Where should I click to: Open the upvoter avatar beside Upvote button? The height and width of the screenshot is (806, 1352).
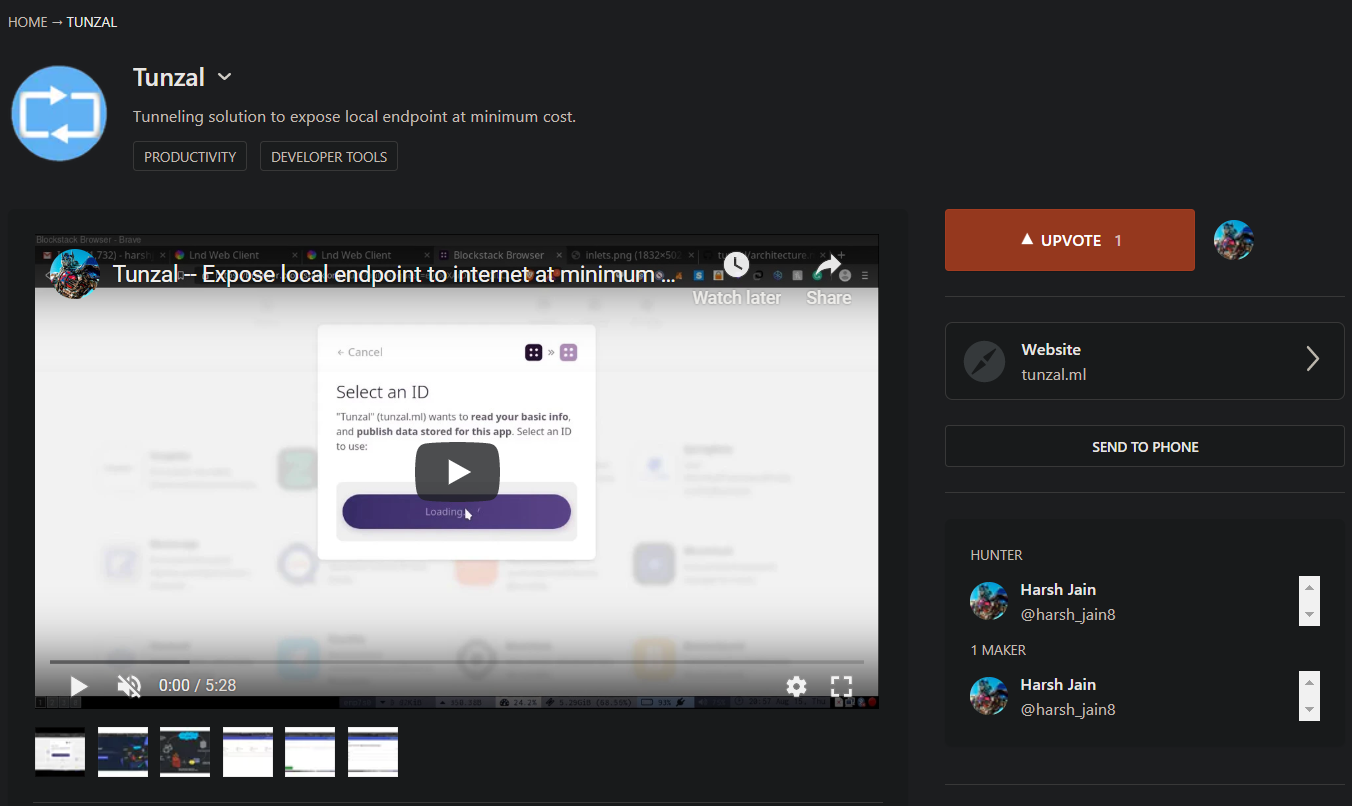(1234, 240)
